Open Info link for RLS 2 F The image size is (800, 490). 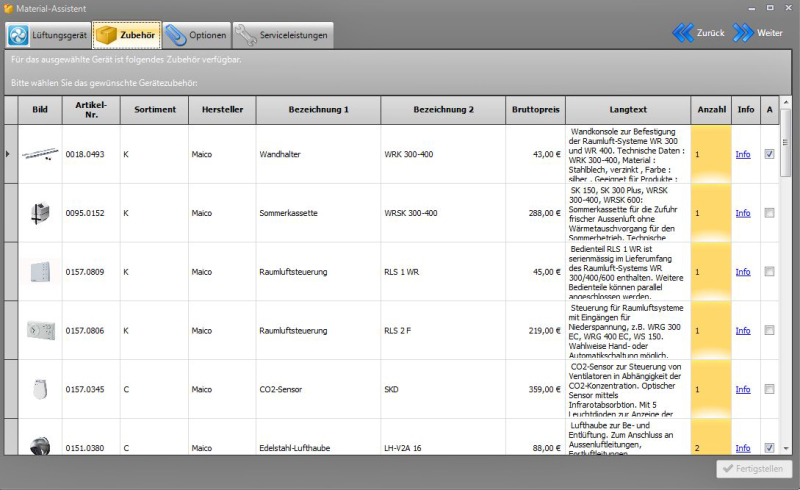[x=743, y=330]
